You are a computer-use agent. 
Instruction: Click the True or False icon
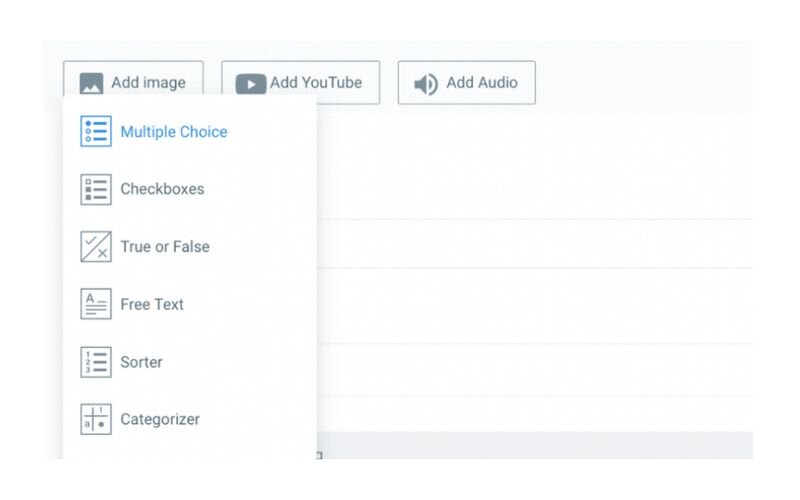96,246
